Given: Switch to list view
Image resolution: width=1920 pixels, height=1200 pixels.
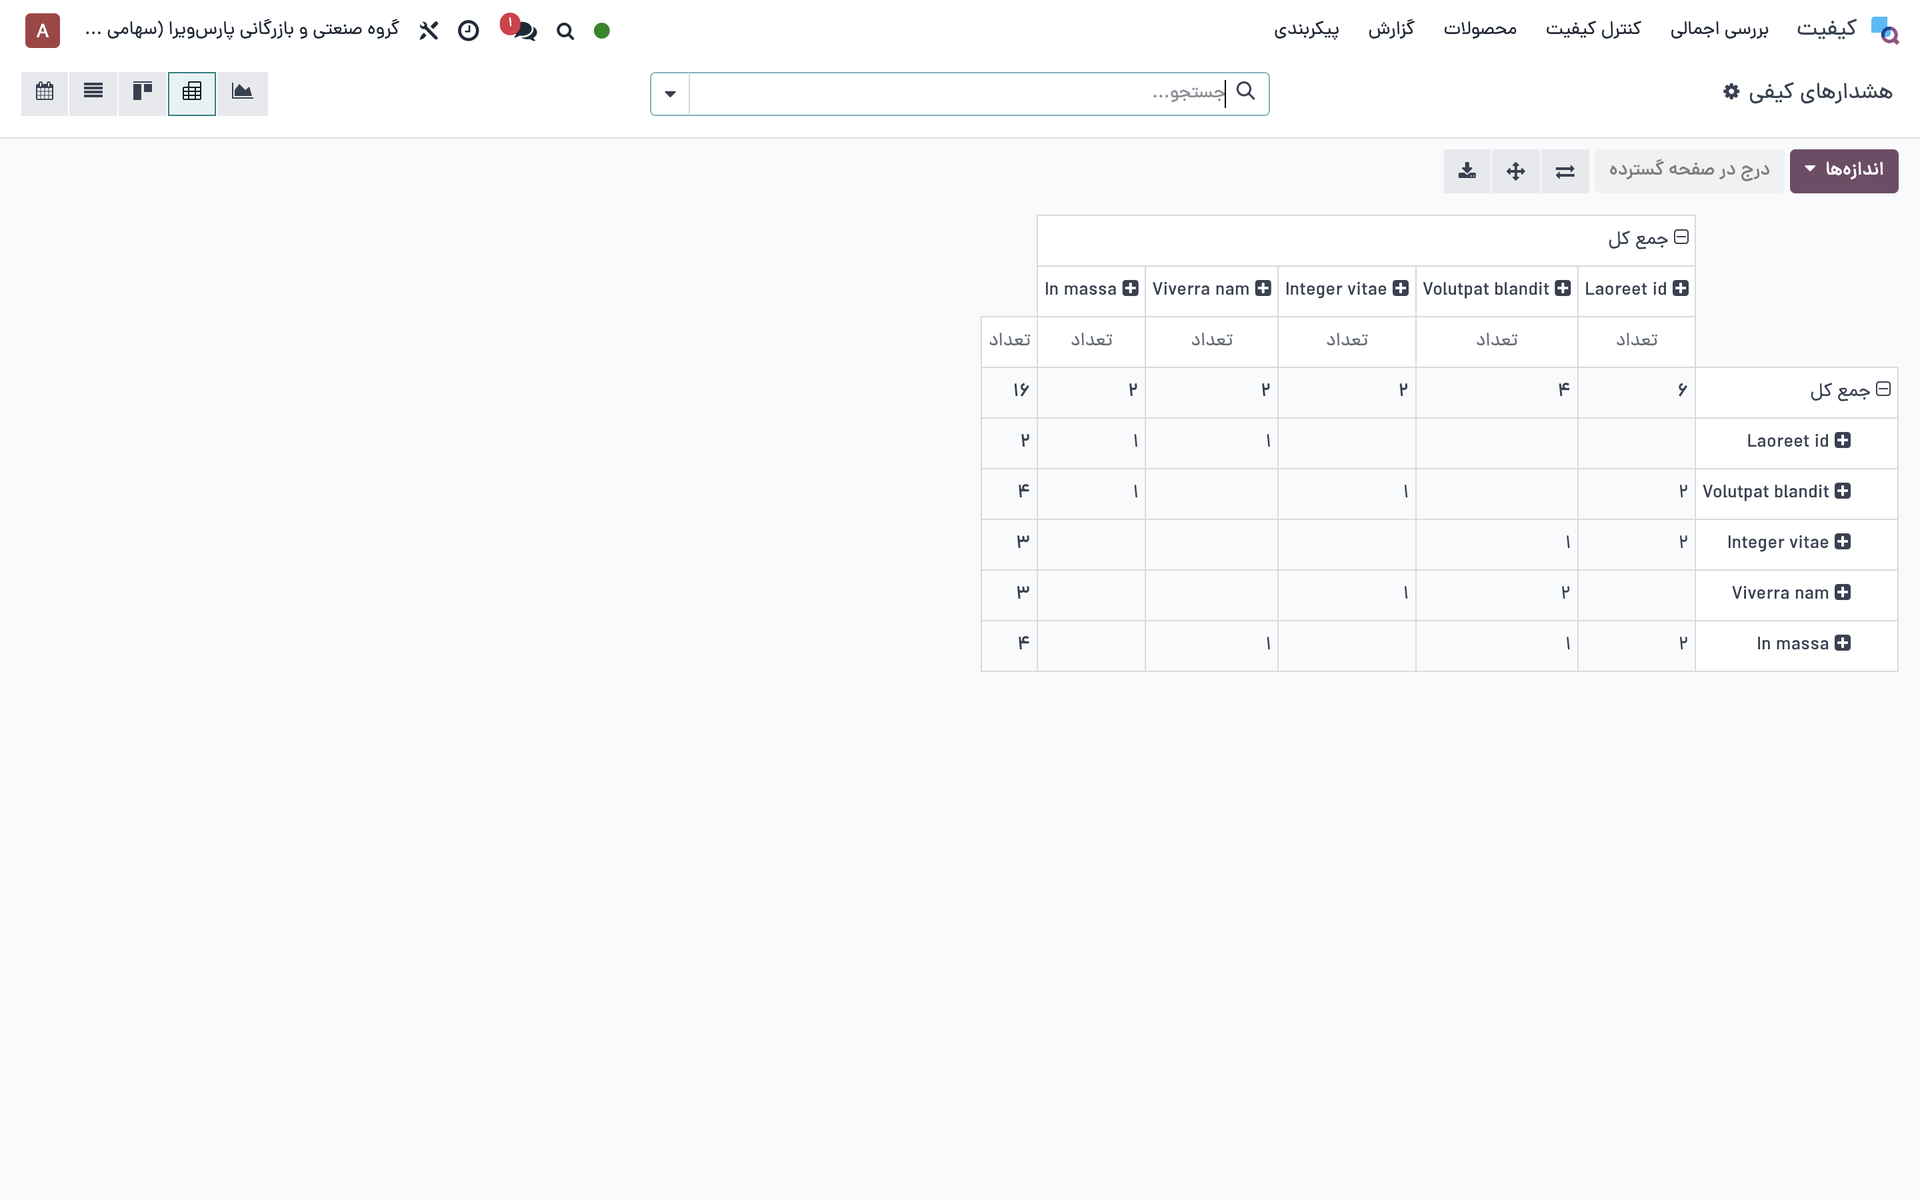Looking at the screenshot, I should pos(93,93).
